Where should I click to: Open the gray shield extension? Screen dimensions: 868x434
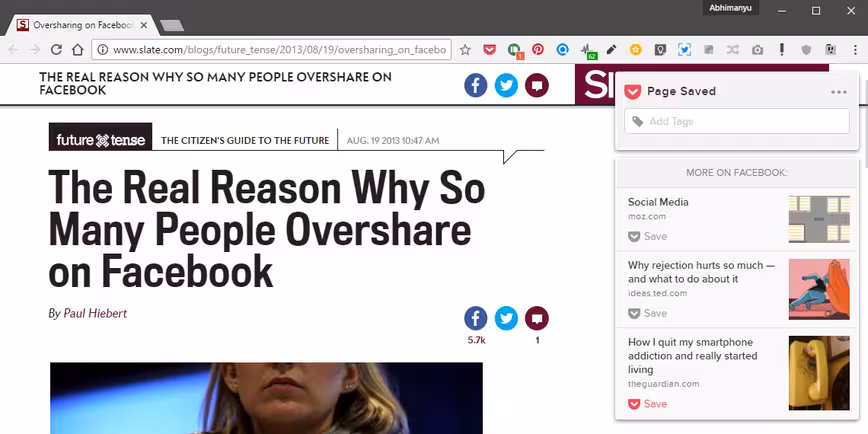tap(806, 50)
